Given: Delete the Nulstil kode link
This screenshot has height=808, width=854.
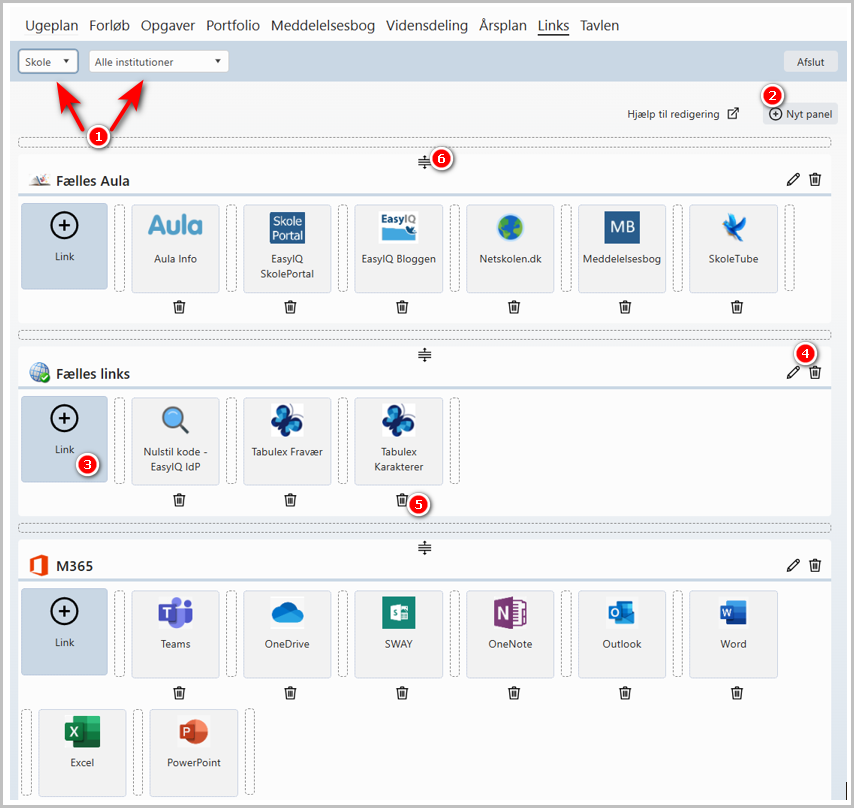Looking at the screenshot, I should (179, 500).
